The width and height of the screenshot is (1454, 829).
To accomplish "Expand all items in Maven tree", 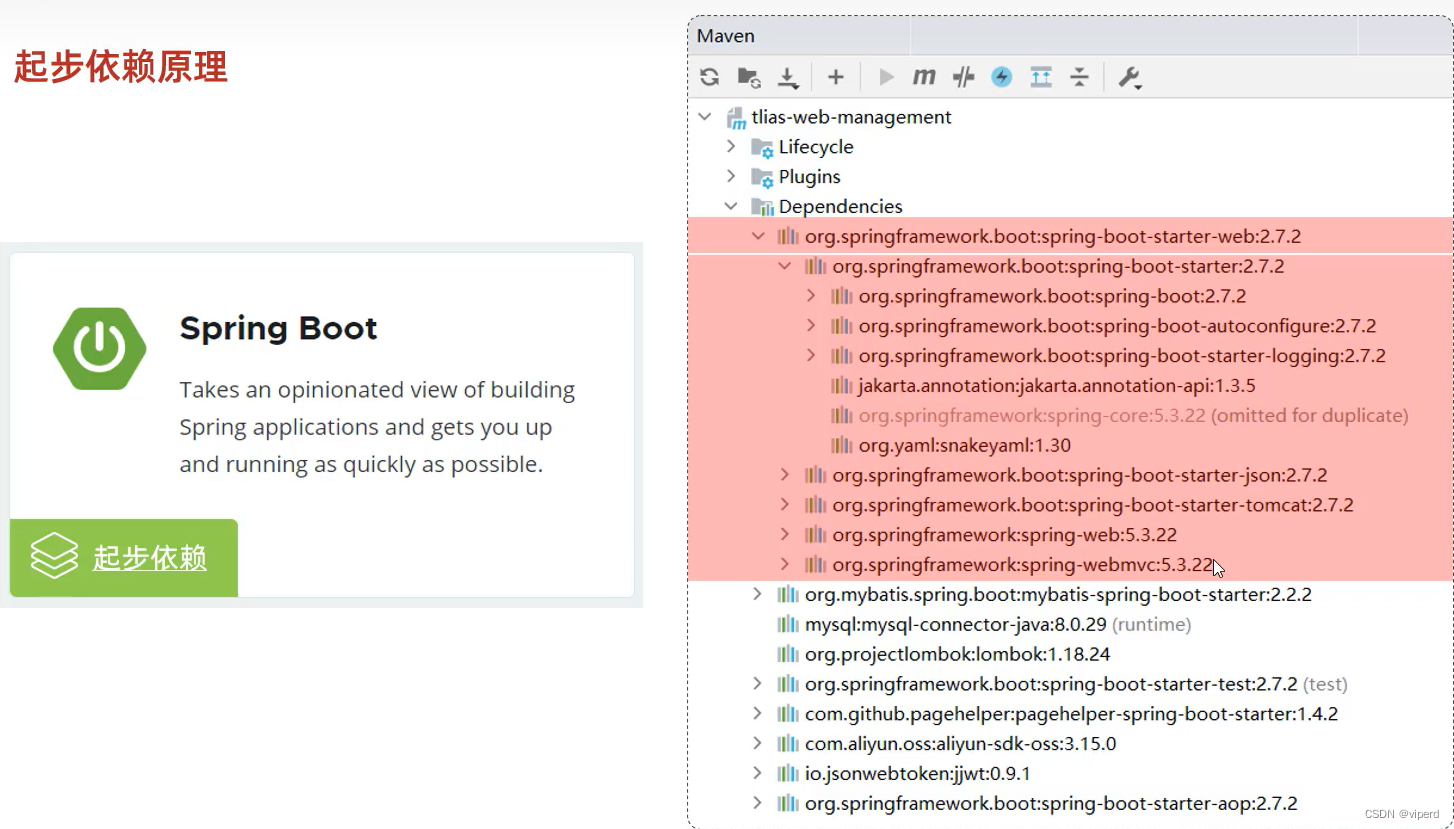I will (1040, 77).
